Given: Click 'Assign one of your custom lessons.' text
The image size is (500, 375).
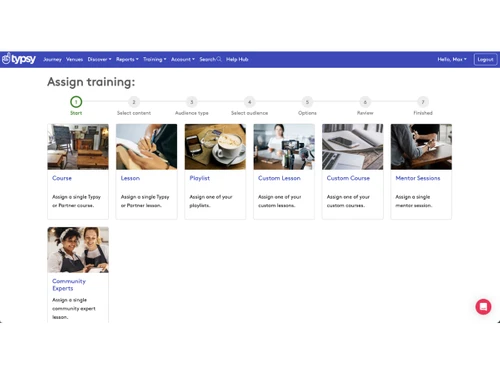Looking at the screenshot, I should pos(279,201).
